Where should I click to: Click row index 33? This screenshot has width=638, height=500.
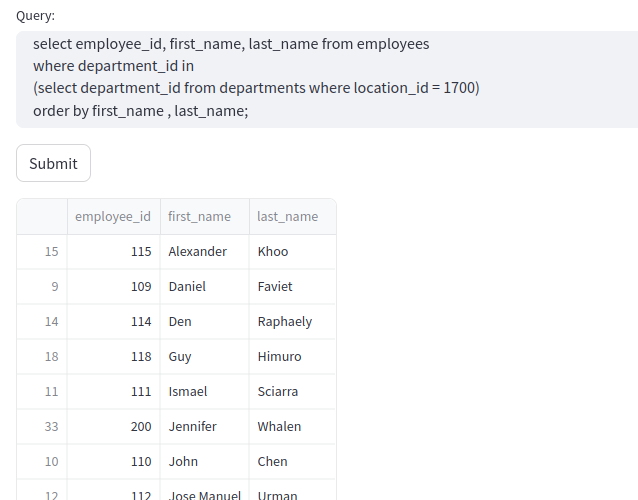42,426
